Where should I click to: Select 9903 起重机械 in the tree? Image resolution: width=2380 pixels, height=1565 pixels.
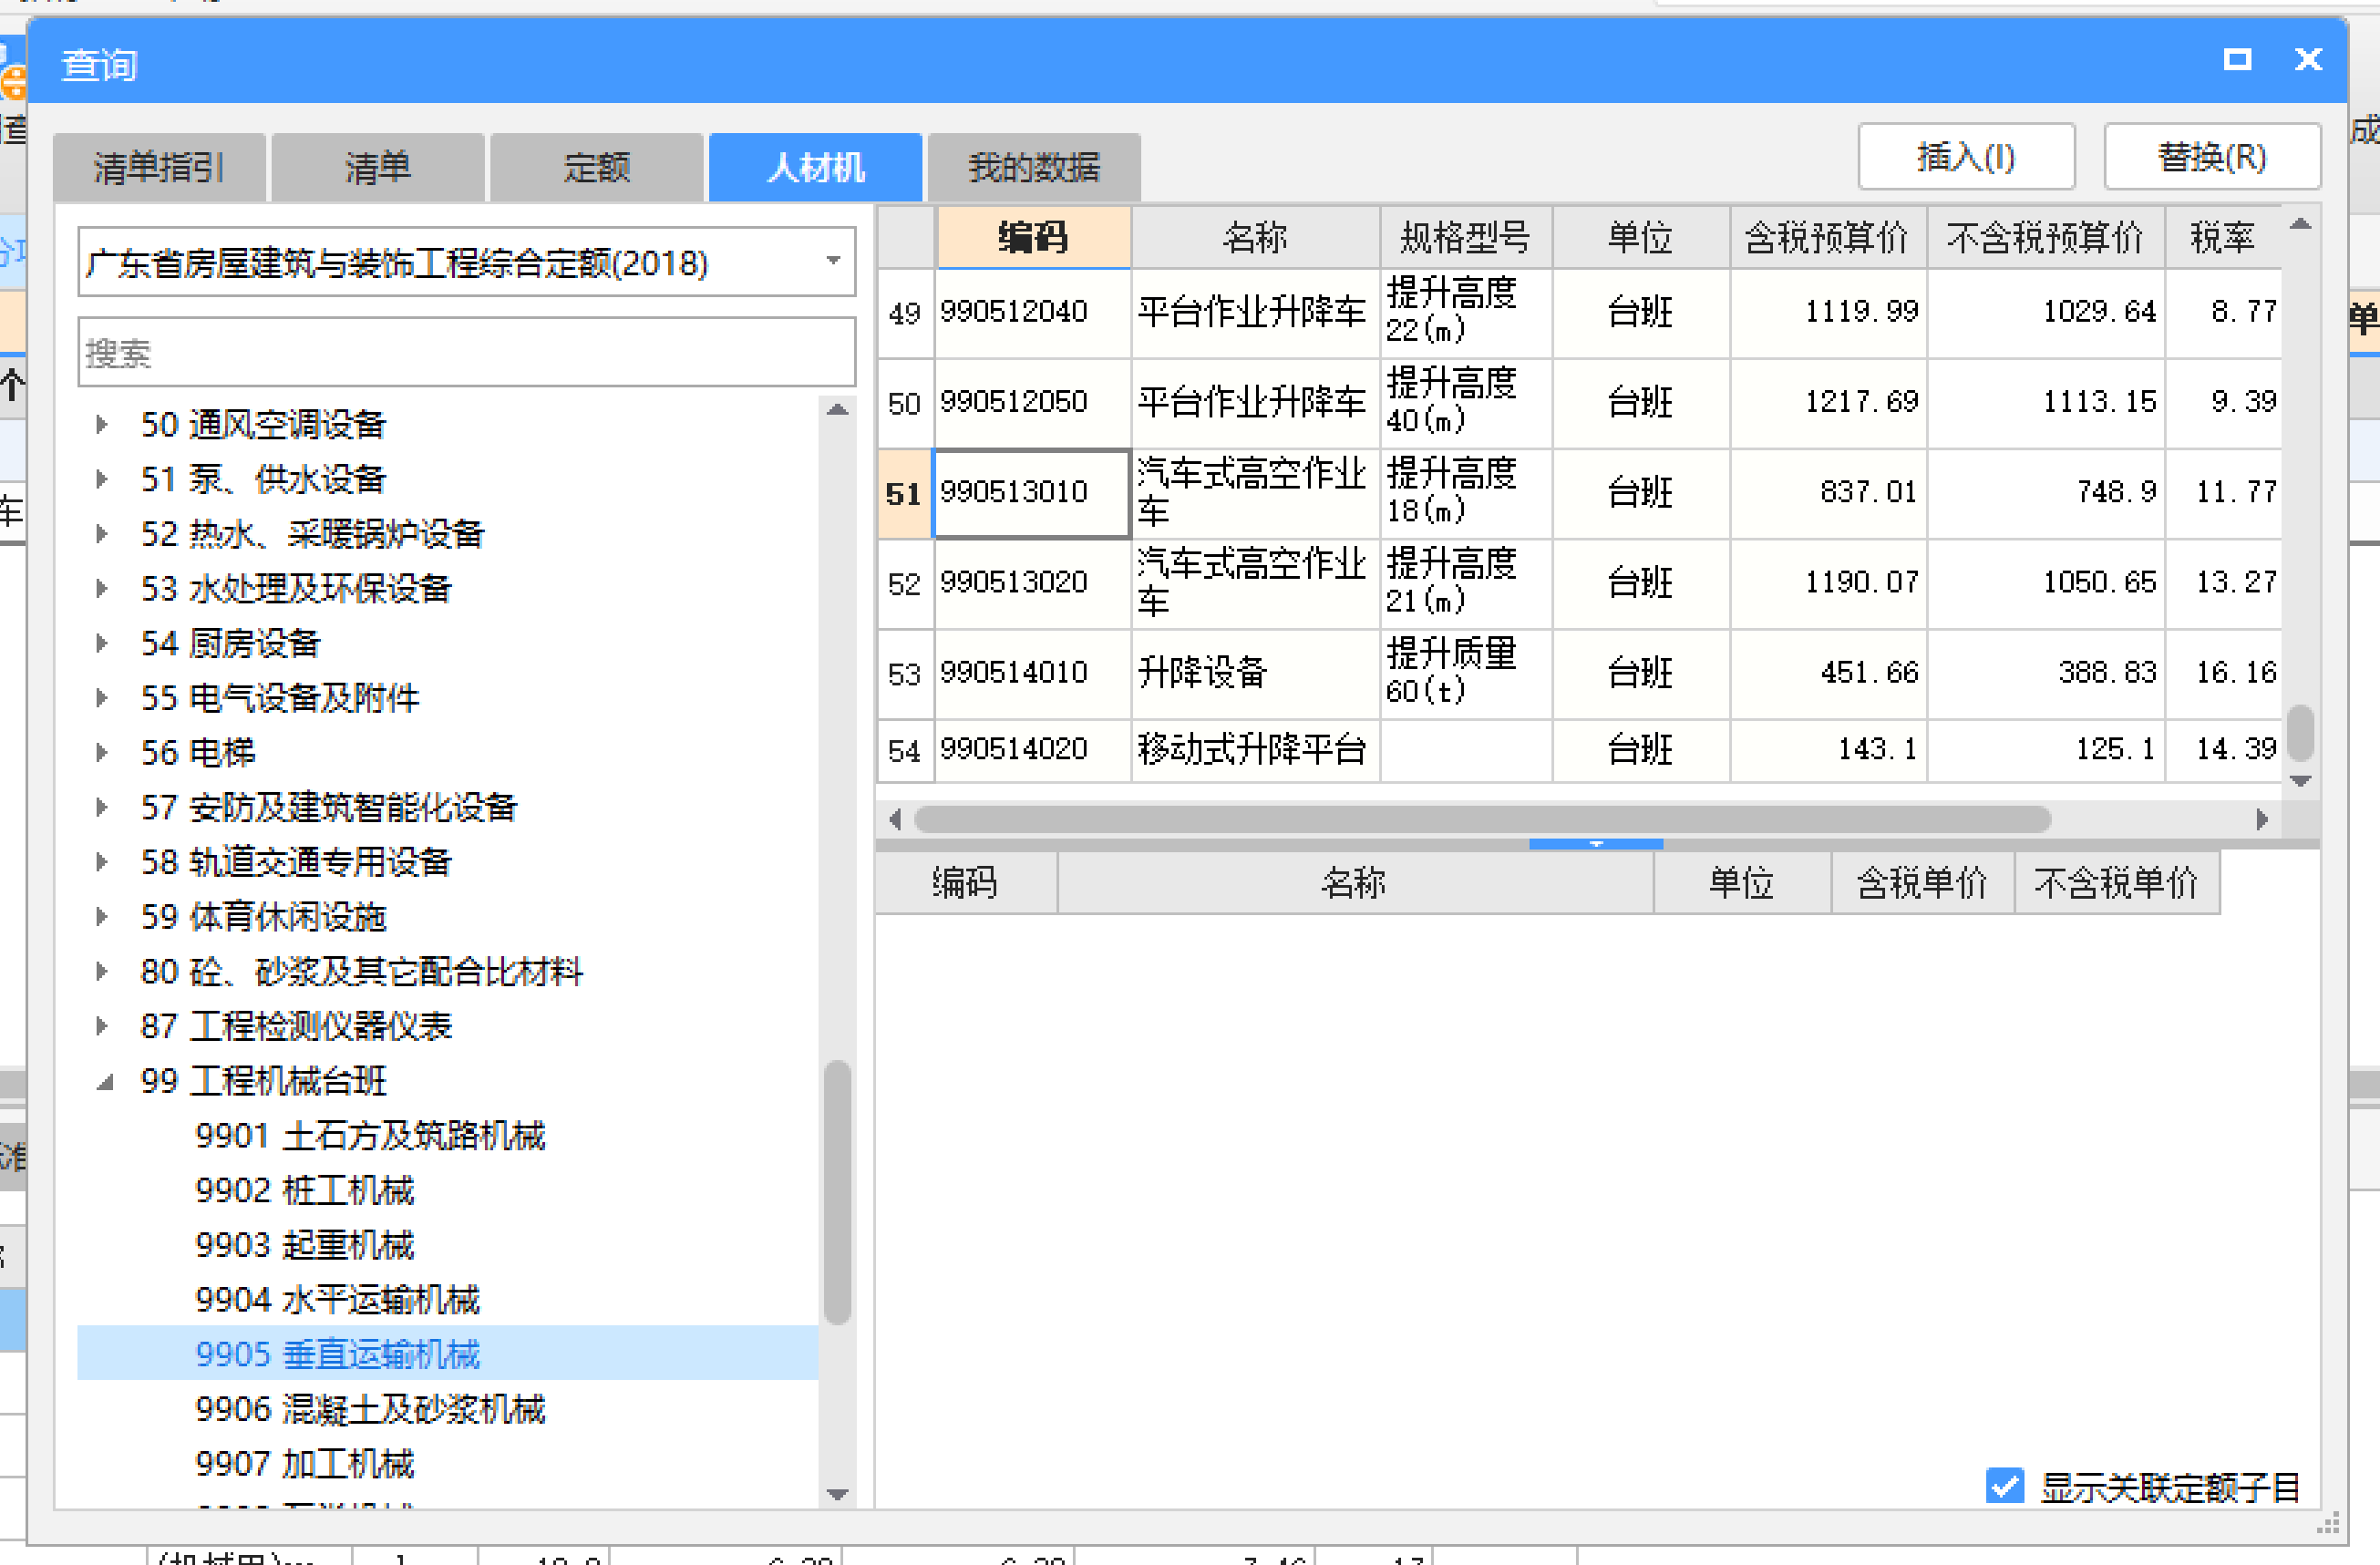tap(304, 1245)
